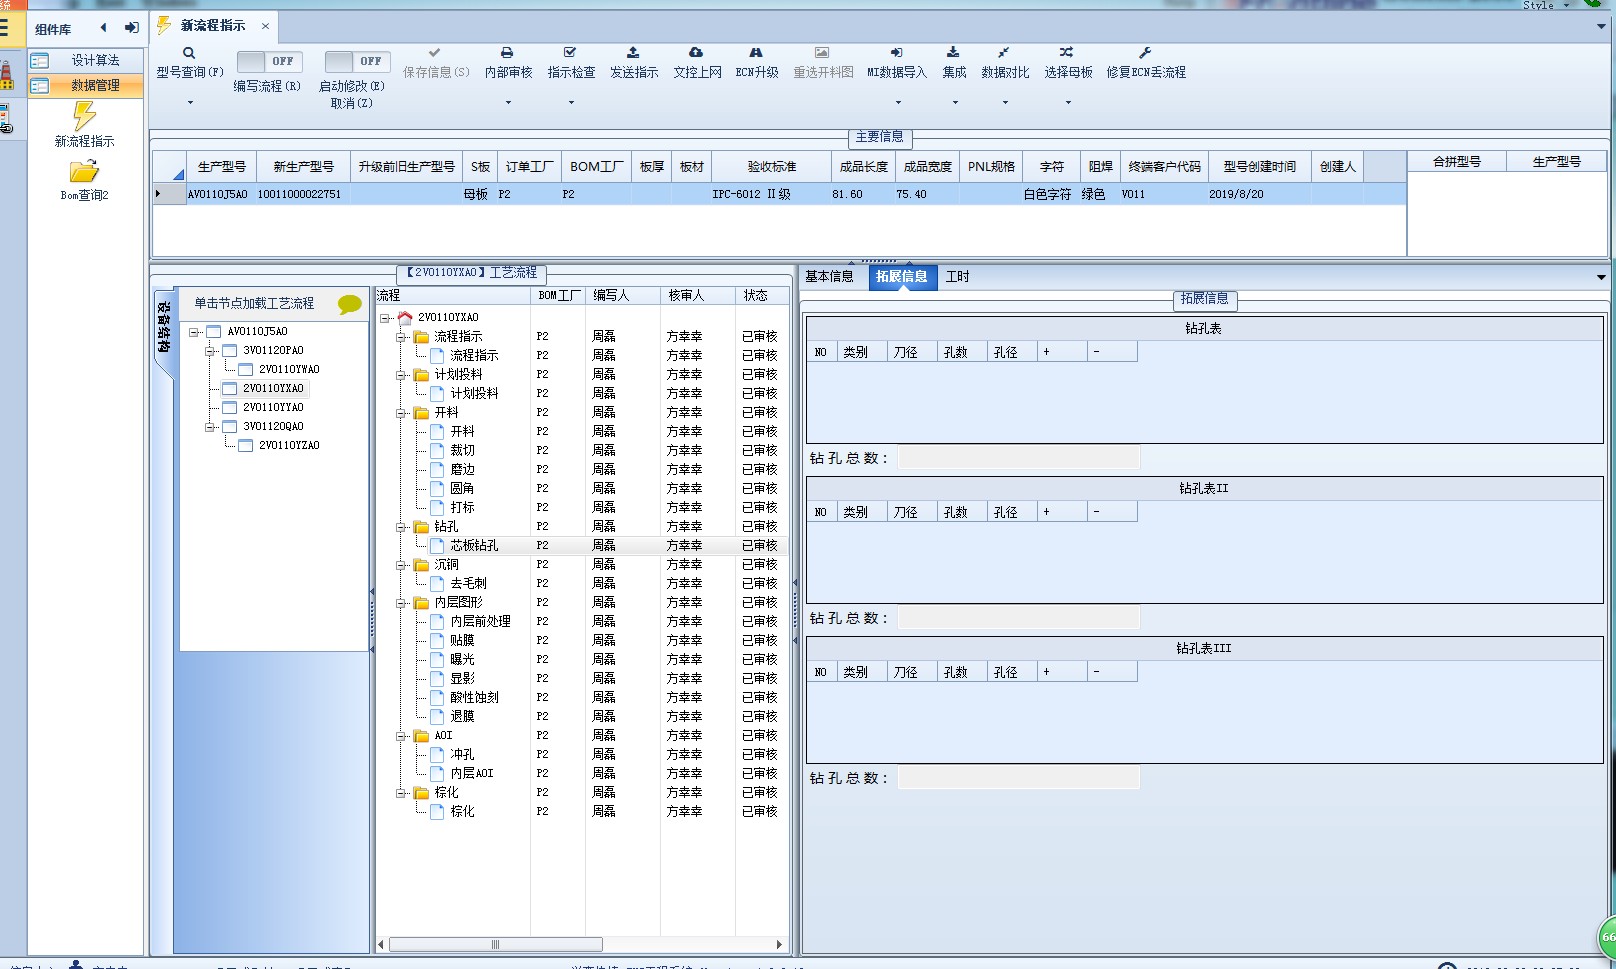Screen dimensions: 1616x969
Task: Collapse 组件库 panel with left arrow
Action: (103, 28)
